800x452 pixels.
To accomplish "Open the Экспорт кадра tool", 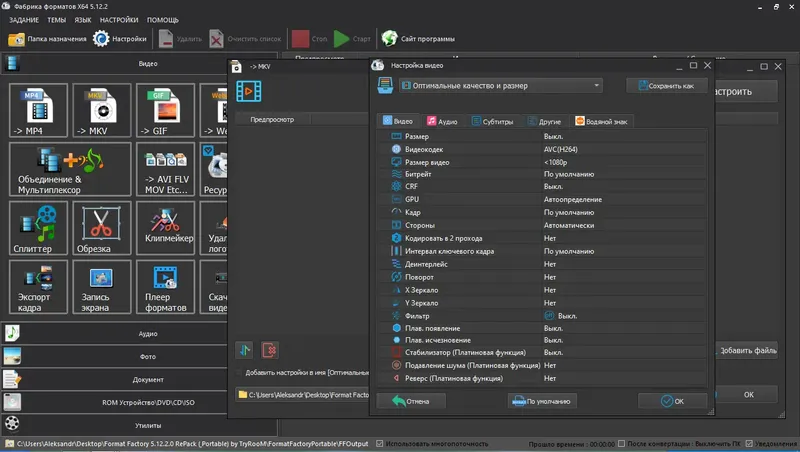I will [38, 287].
